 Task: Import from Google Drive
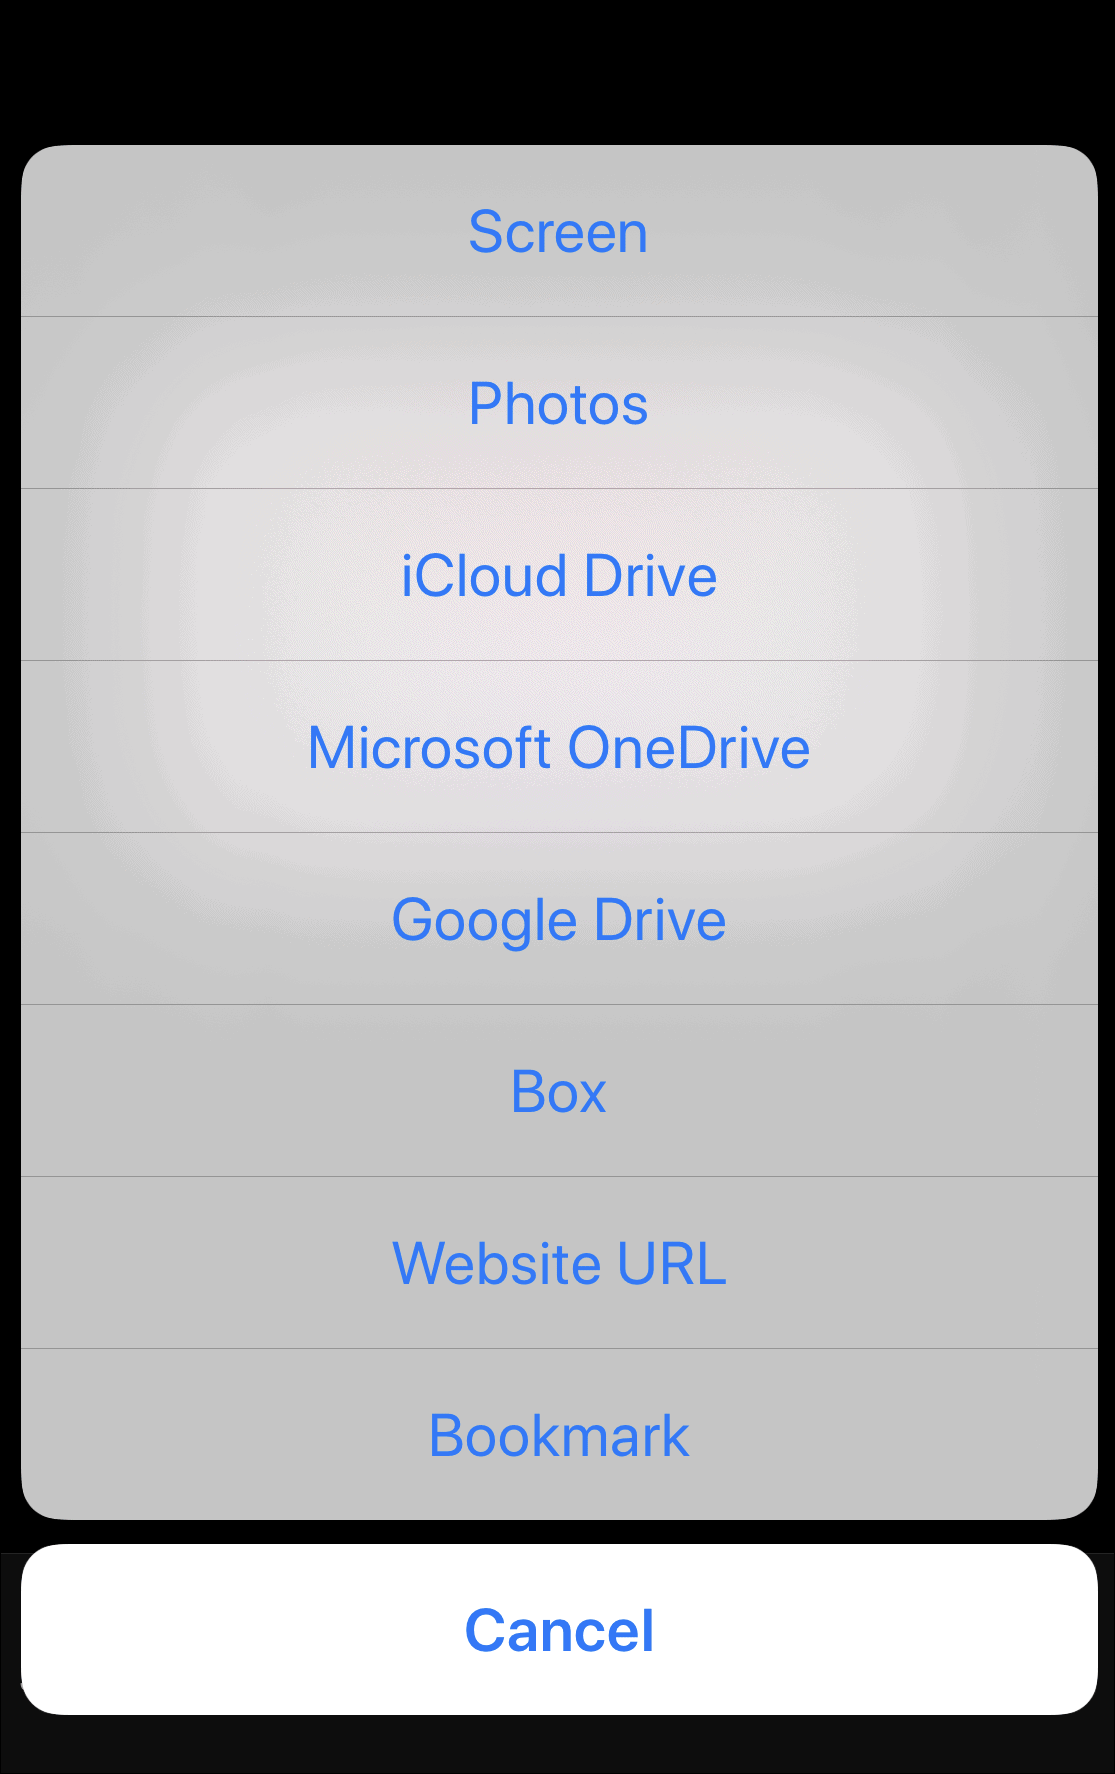(559, 919)
